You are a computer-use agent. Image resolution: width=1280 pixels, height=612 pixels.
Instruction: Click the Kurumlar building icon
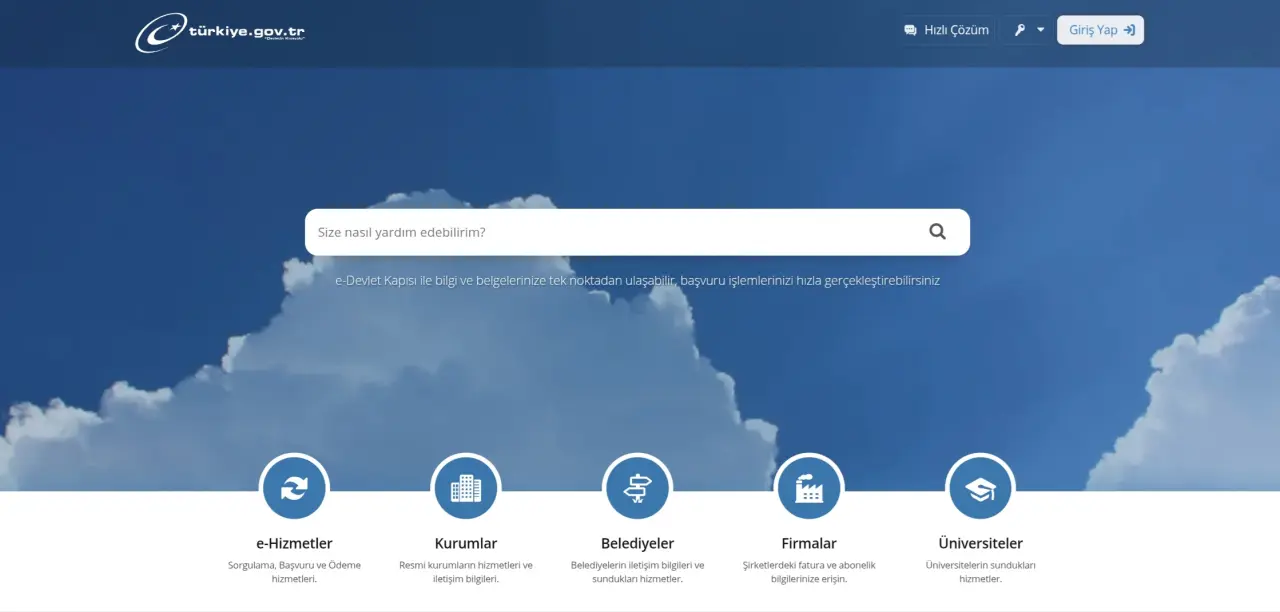466,488
